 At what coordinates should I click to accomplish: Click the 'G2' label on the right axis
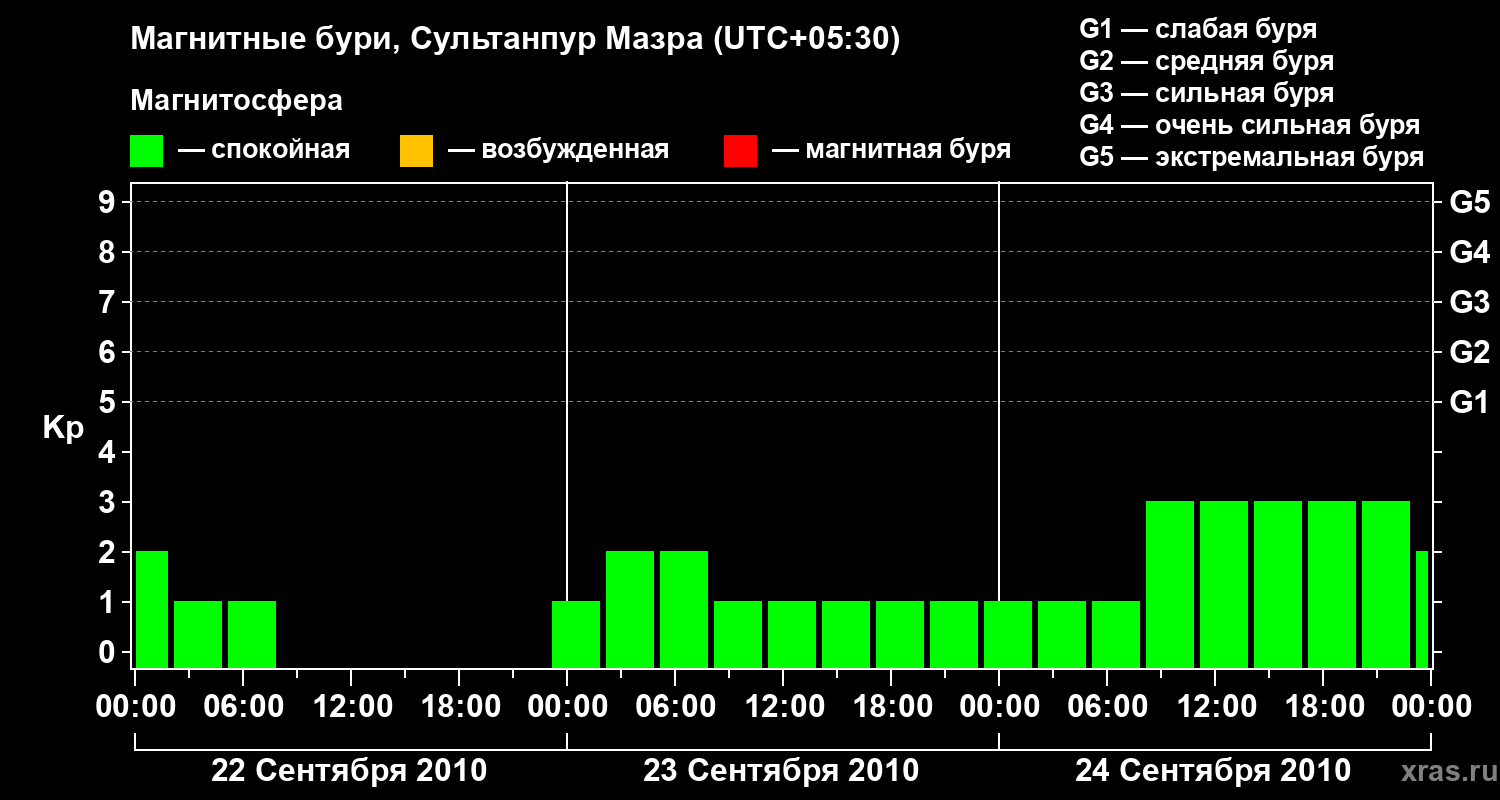point(1469,352)
